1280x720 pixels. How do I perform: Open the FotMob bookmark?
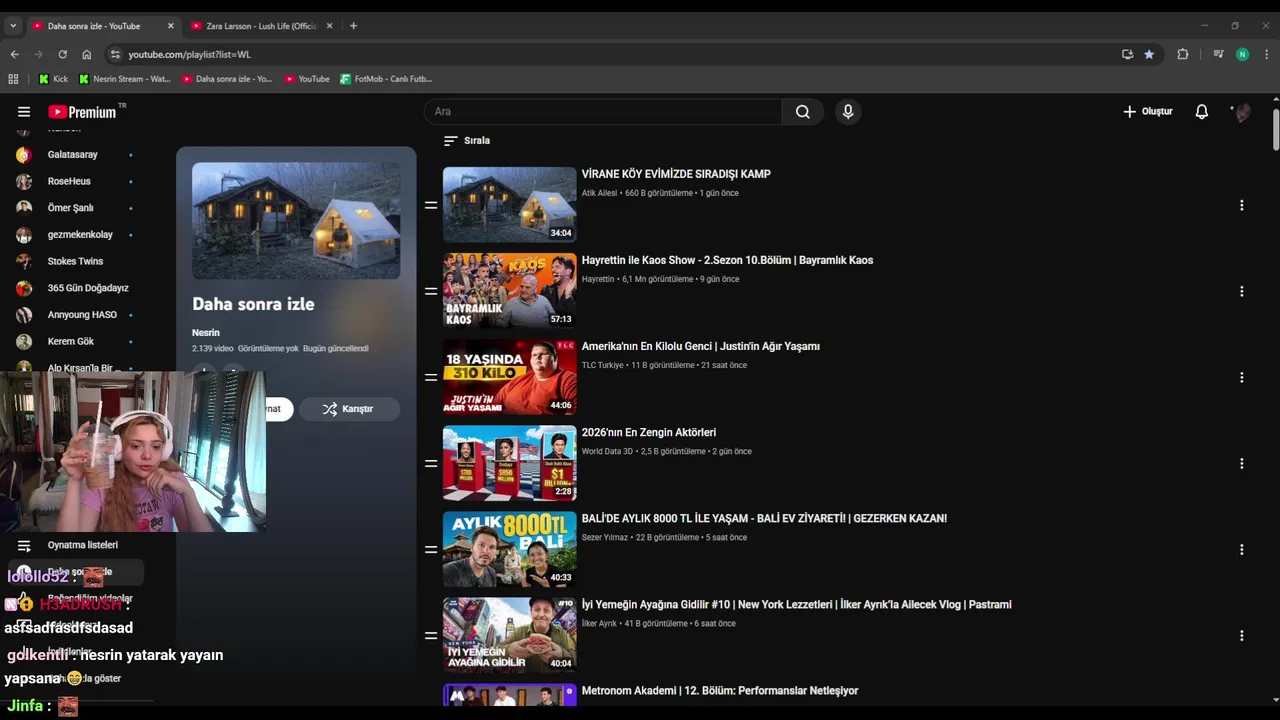tap(385, 79)
